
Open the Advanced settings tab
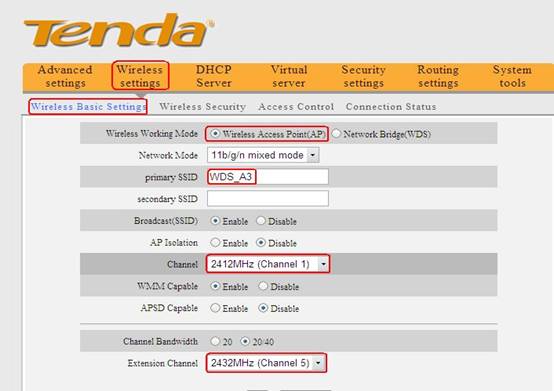[x=65, y=76]
